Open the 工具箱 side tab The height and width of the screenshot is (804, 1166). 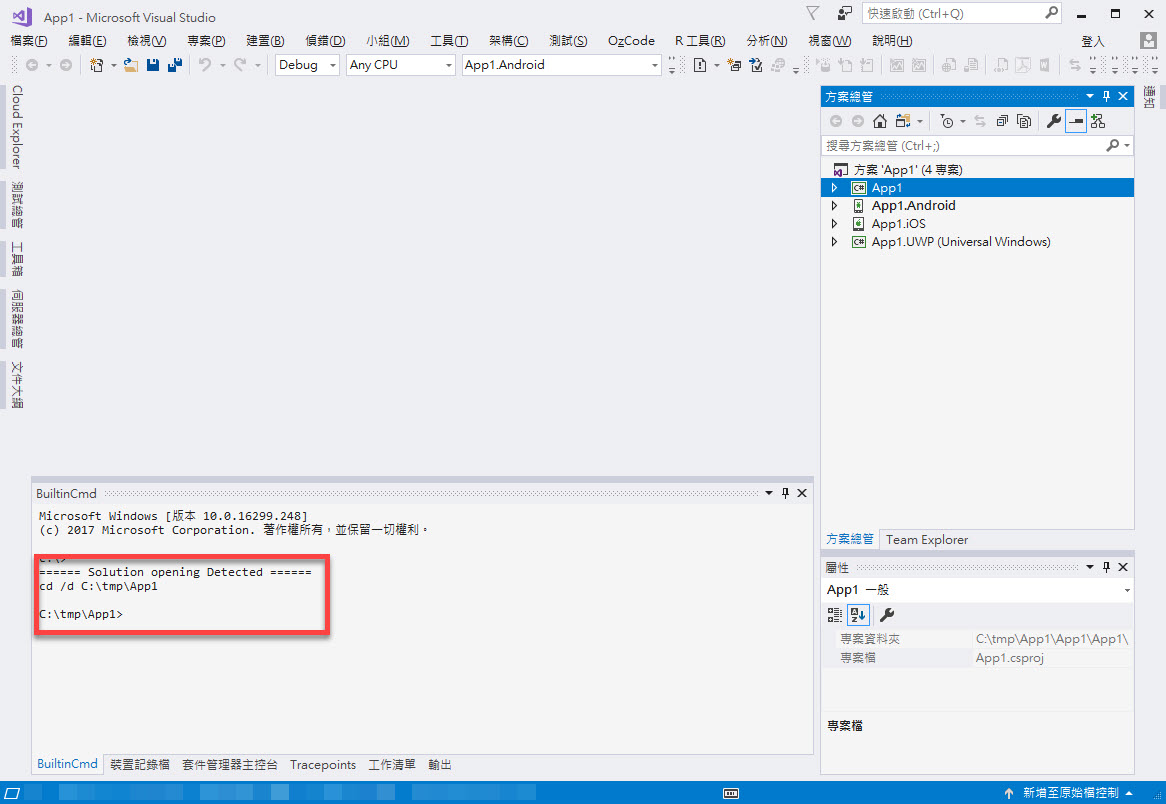17,259
